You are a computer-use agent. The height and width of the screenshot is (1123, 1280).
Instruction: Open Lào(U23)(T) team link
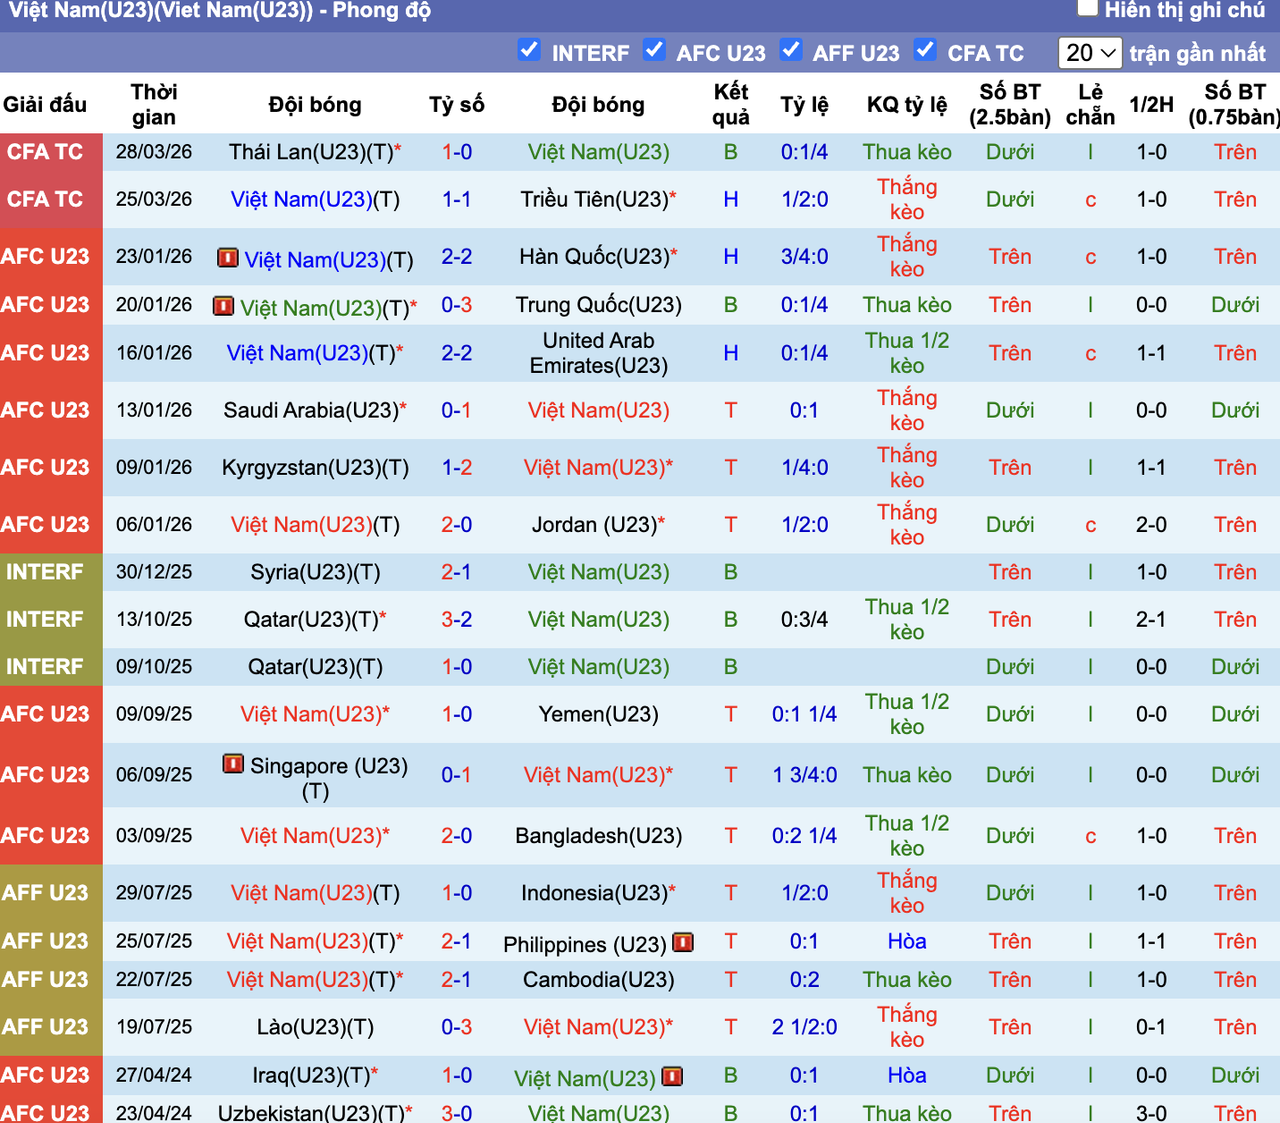click(315, 1027)
